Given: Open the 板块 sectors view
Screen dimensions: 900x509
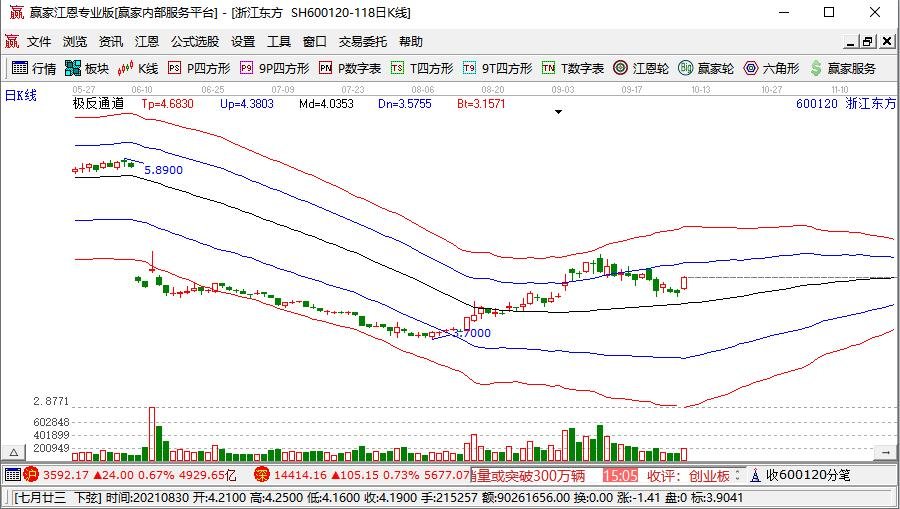Looking at the screenshot, I should click(87, 68).
